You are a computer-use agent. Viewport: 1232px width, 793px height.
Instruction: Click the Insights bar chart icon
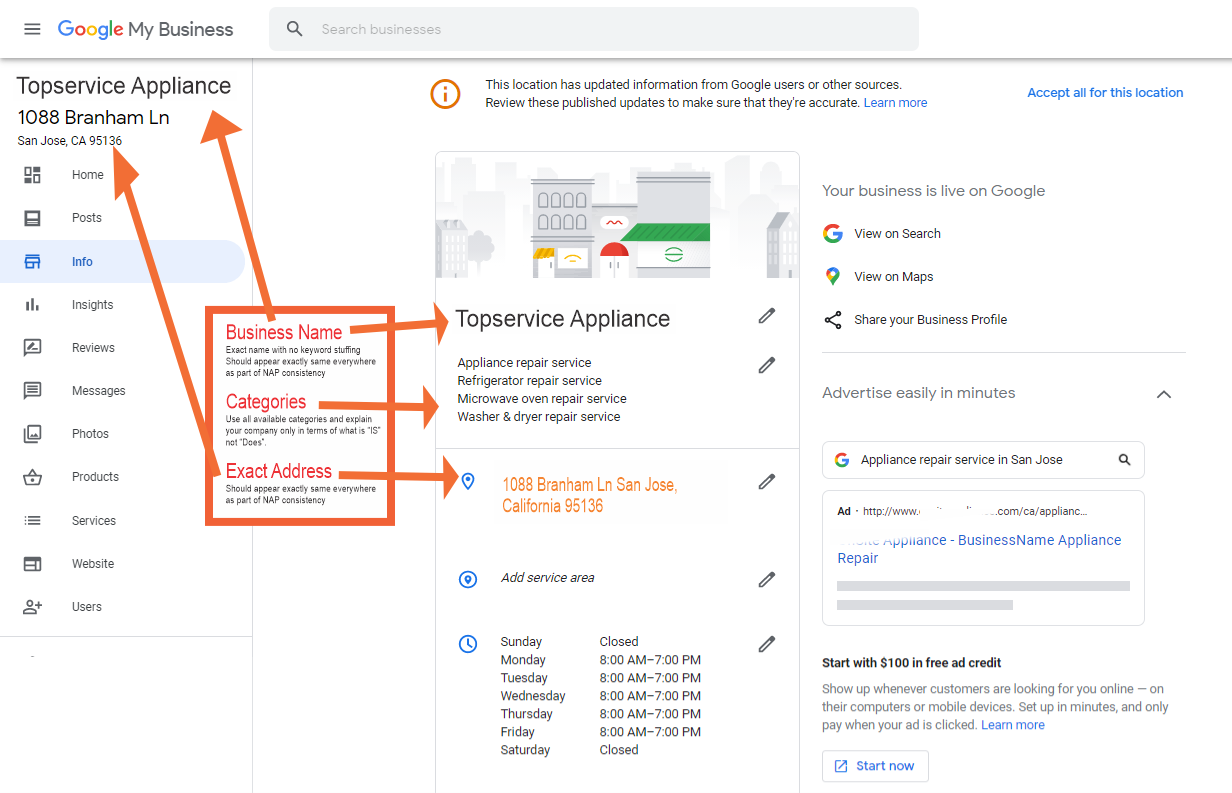click(x=33, y=305)
